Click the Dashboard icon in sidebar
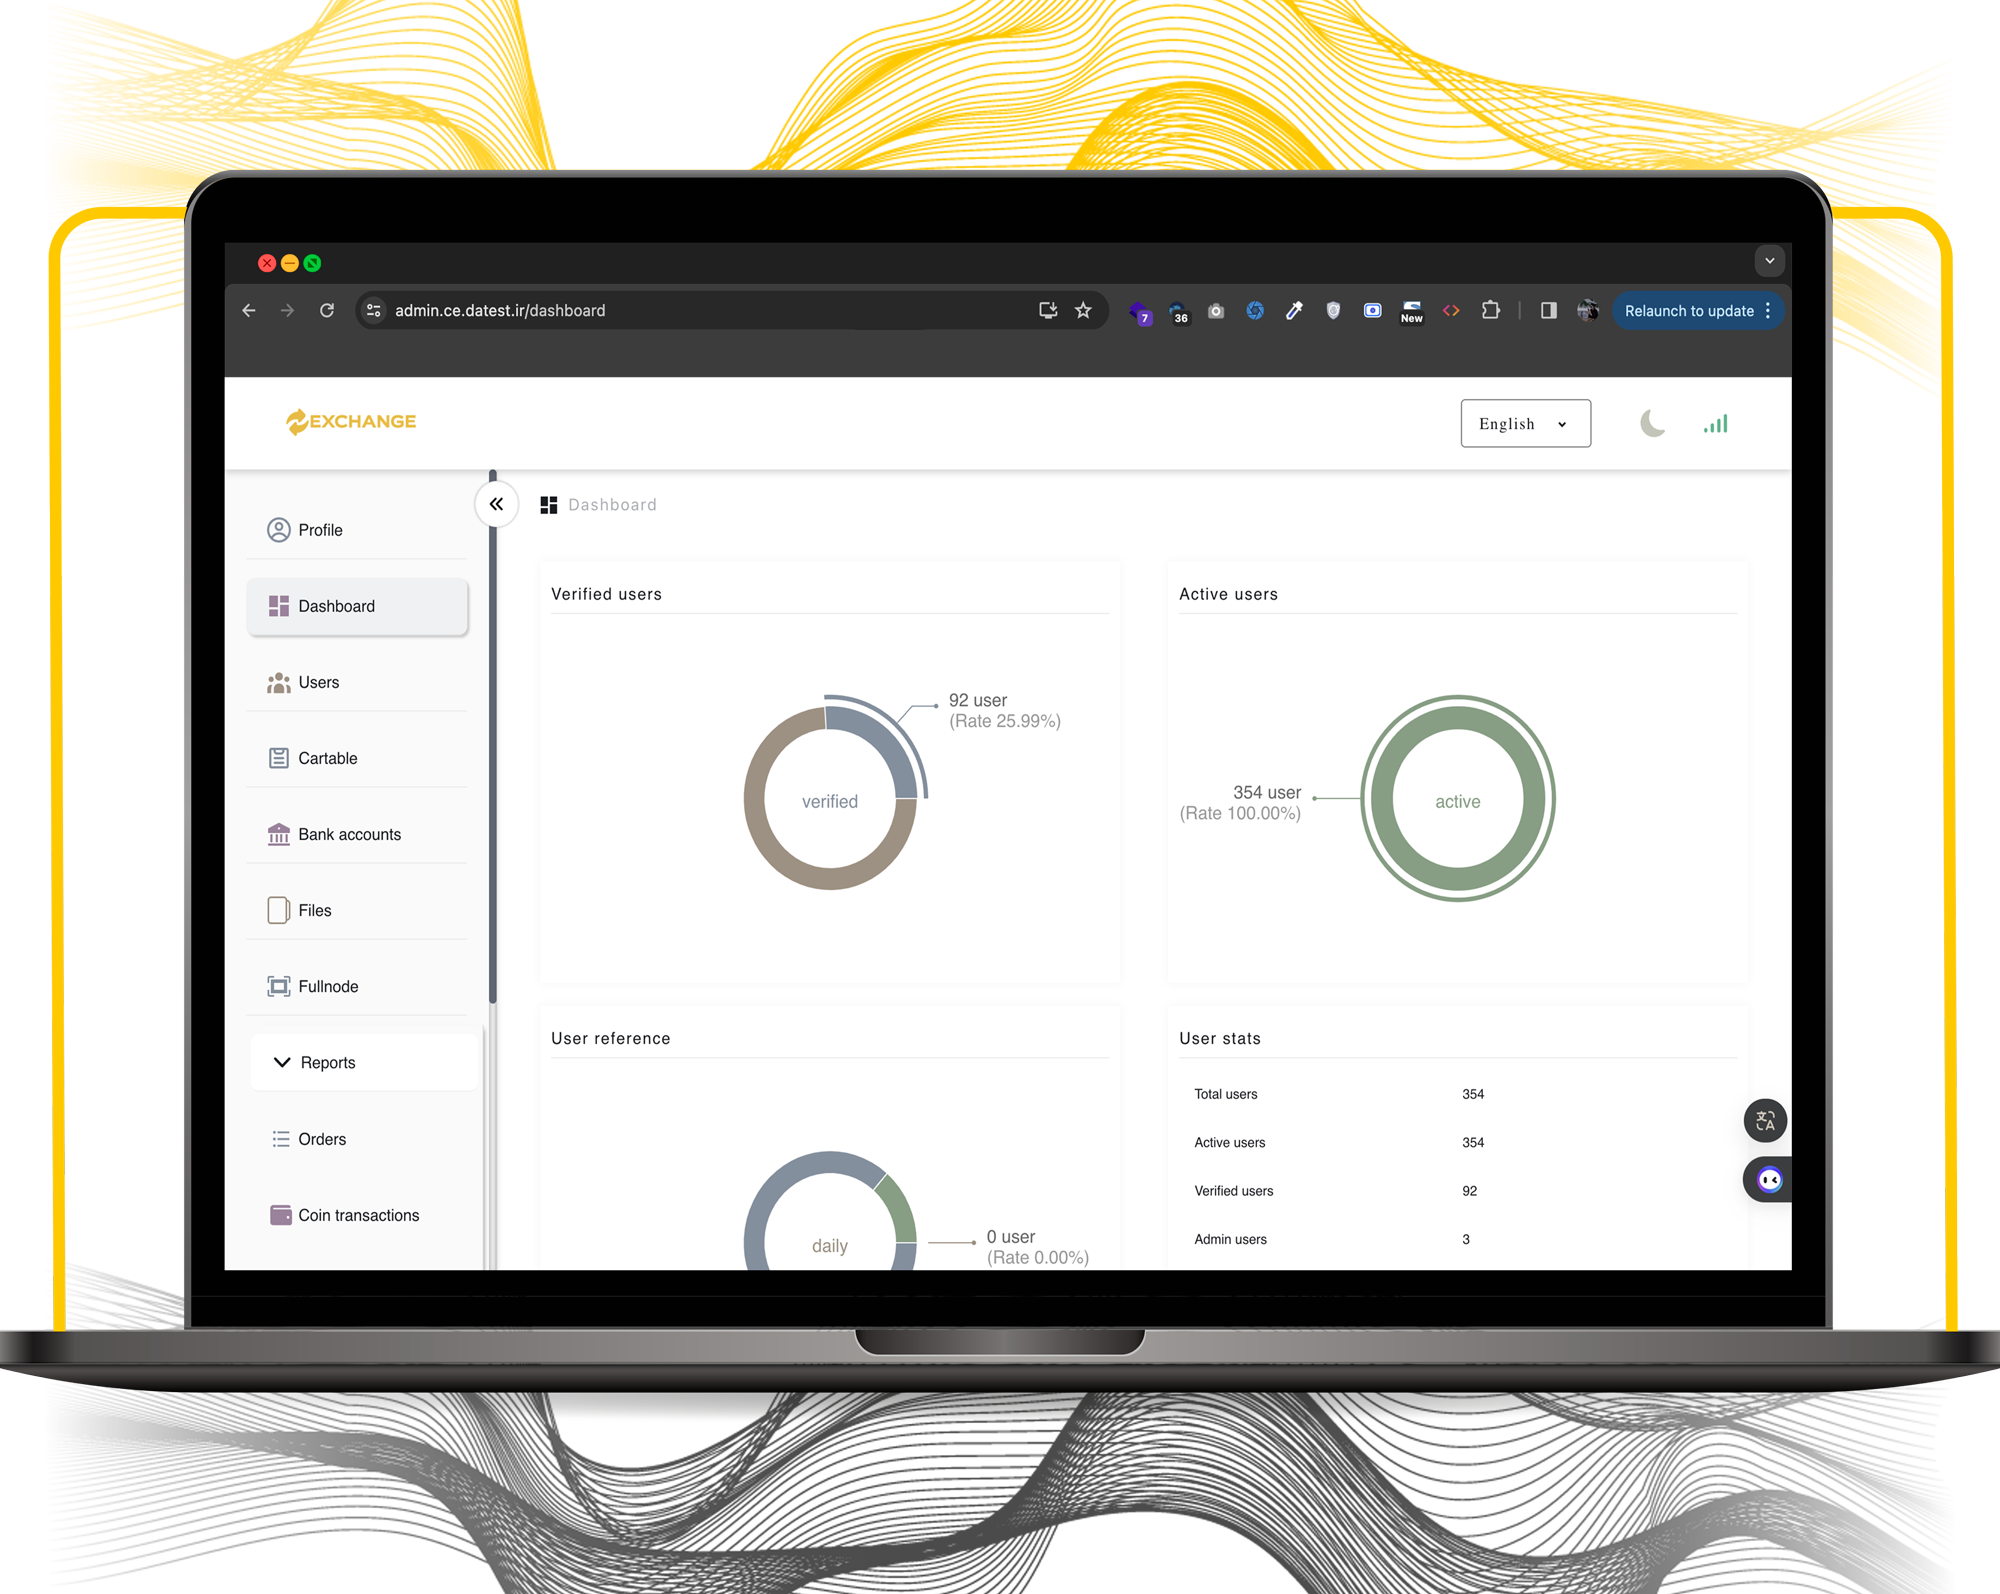 278,605
